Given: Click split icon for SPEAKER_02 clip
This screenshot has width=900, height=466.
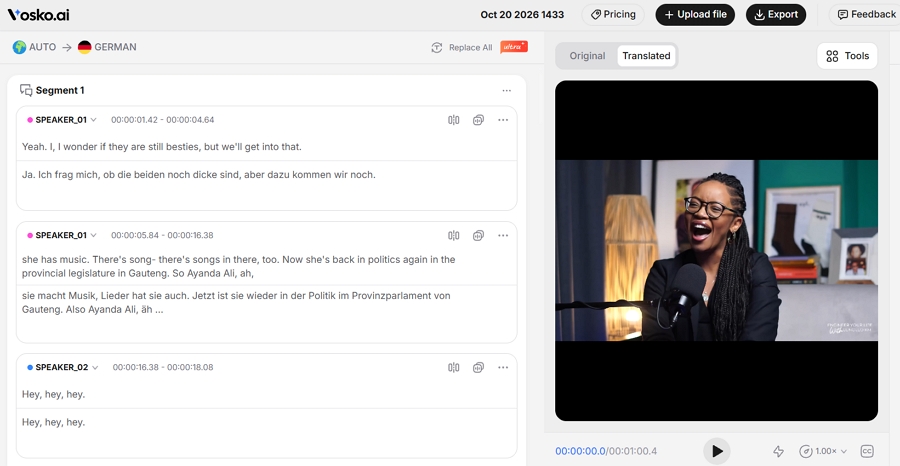Looking at the screenshot, I should click(453, 367).
